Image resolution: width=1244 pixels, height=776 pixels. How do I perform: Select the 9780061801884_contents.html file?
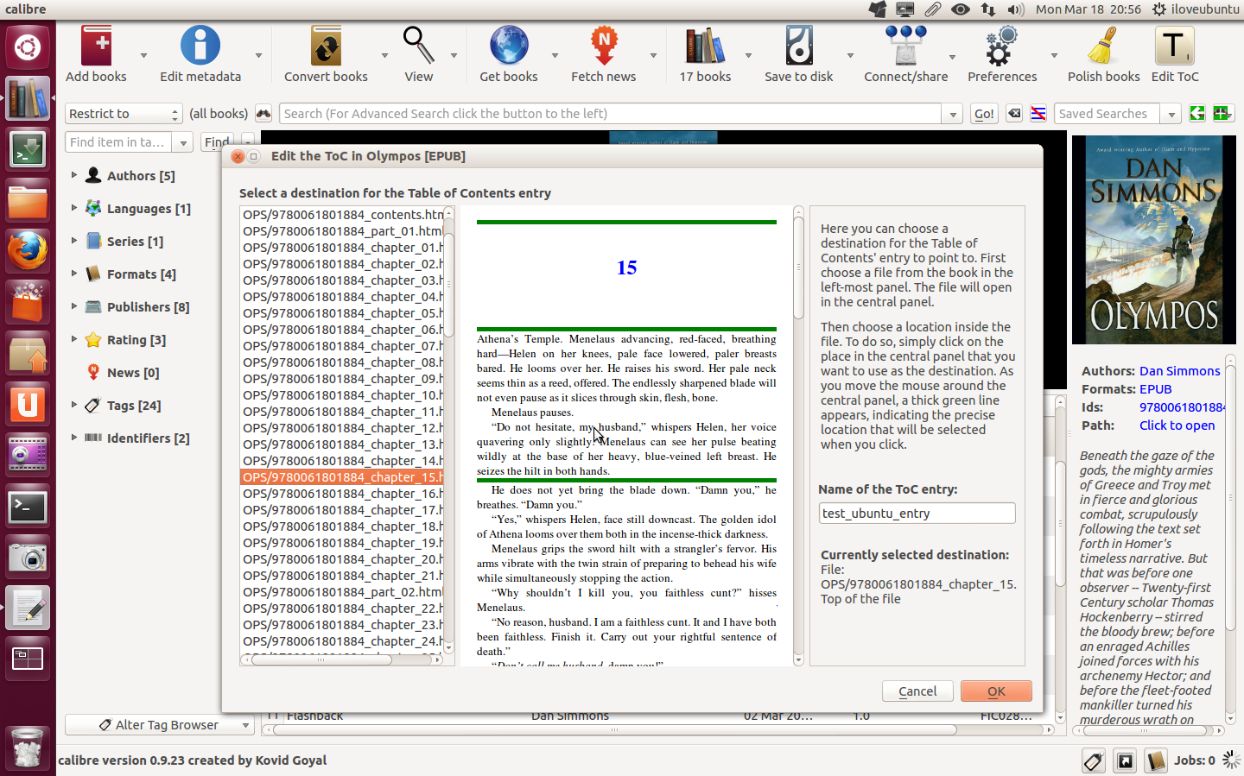click(342, 215)
